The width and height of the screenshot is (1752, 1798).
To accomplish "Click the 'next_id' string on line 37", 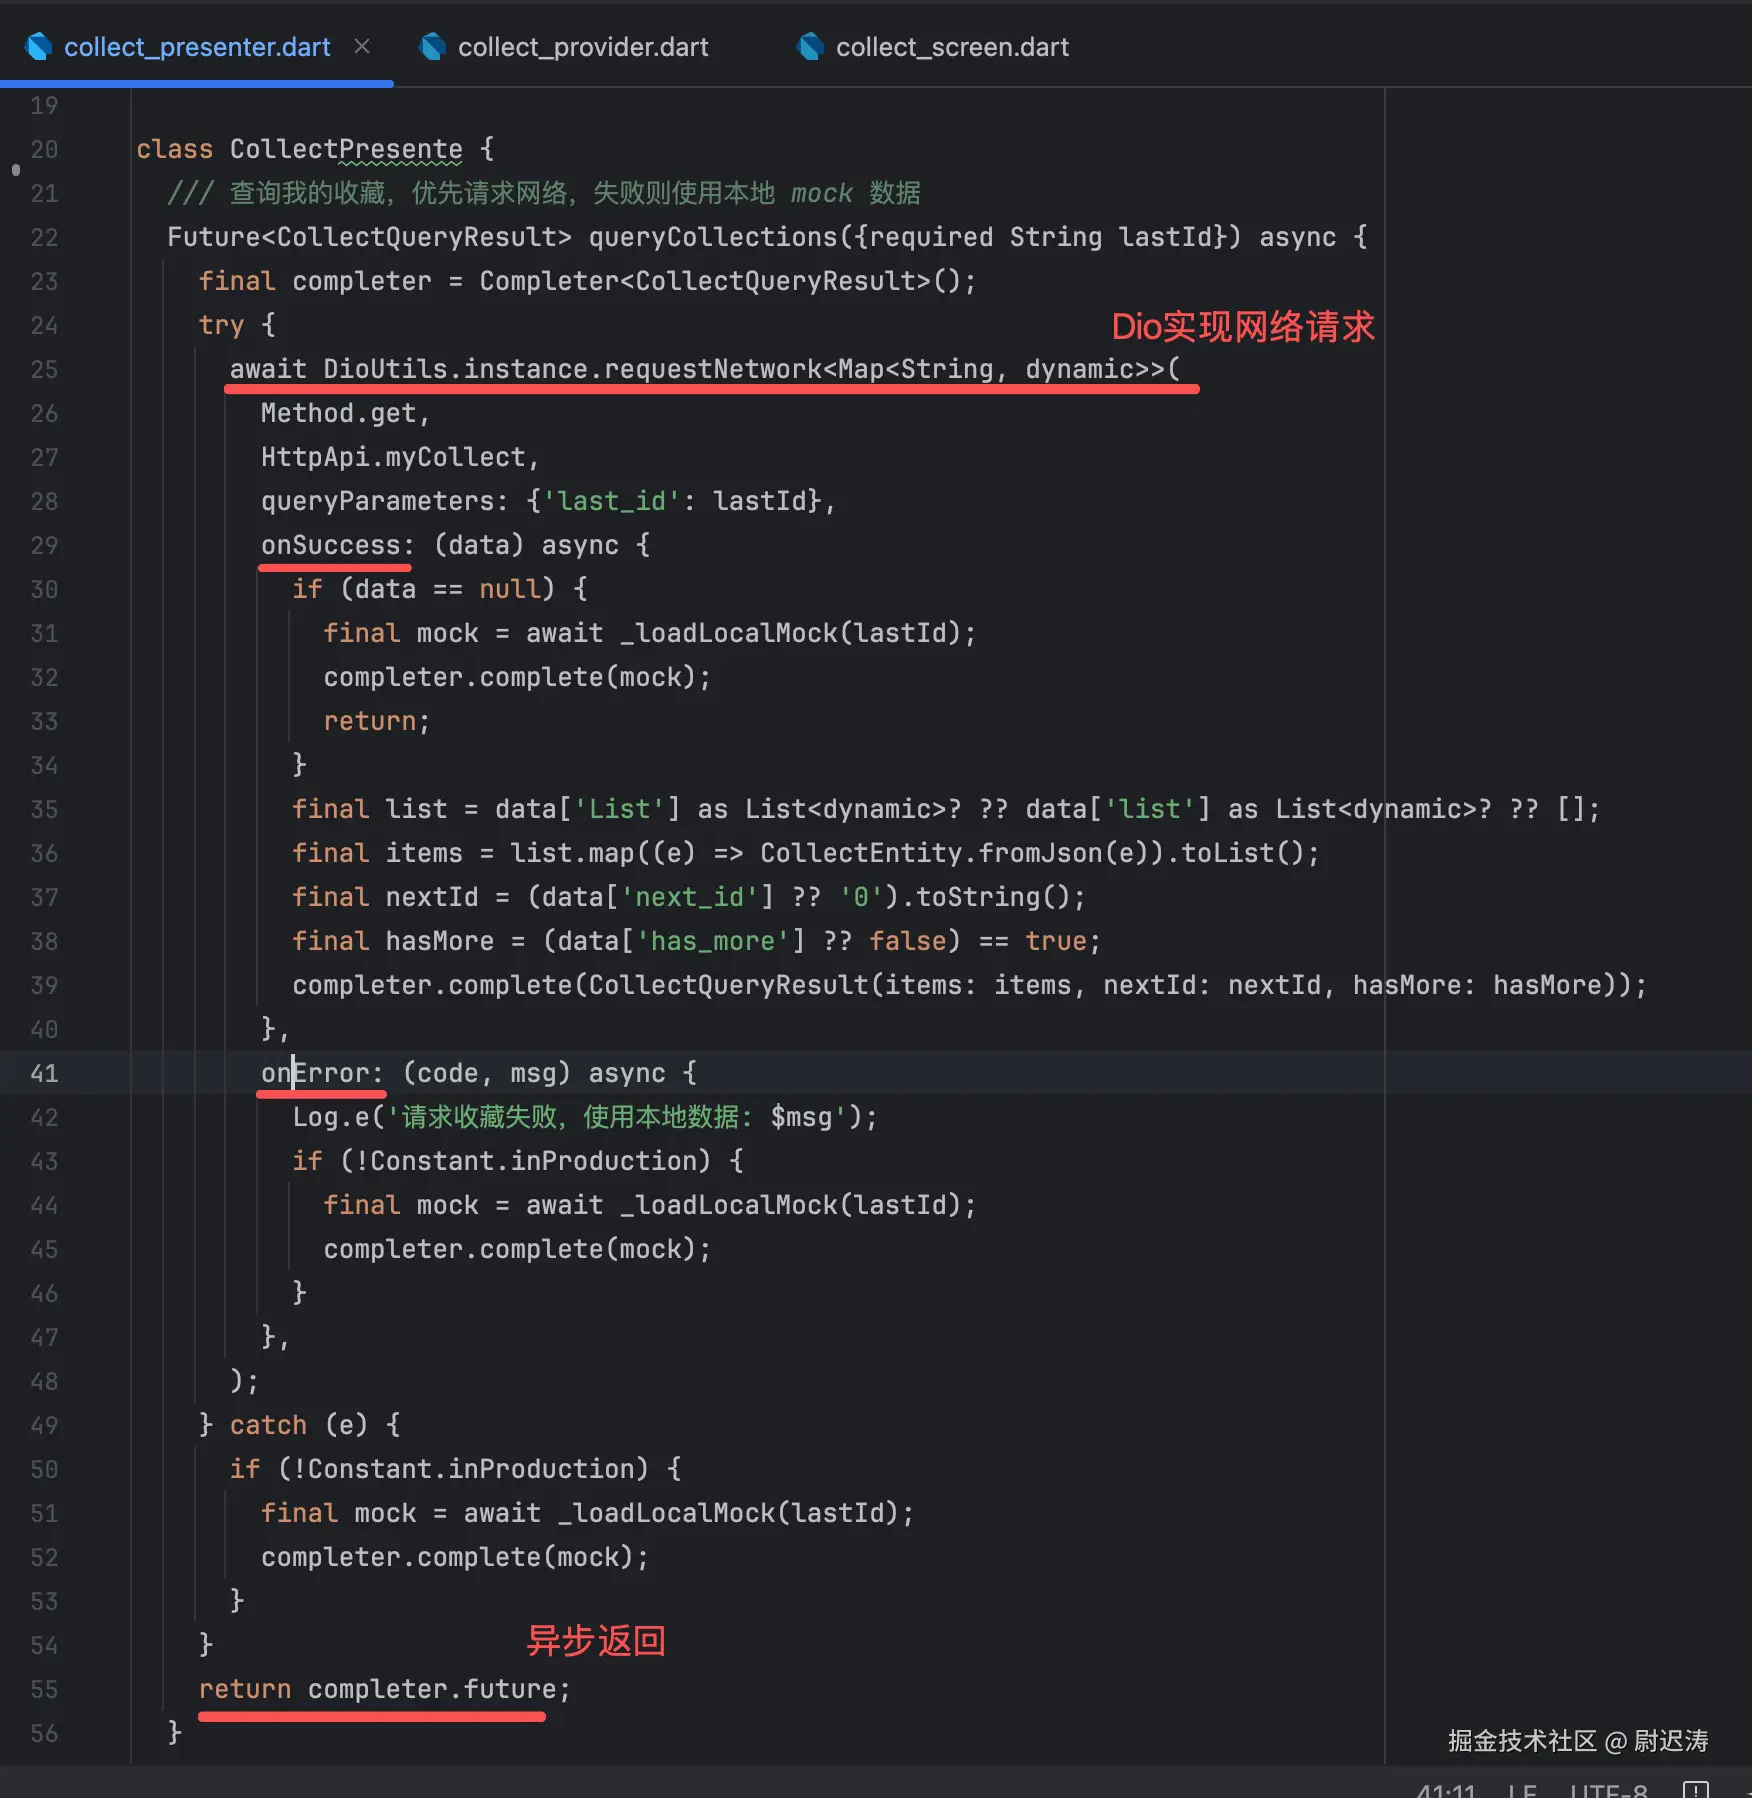I will coord(690,898).
